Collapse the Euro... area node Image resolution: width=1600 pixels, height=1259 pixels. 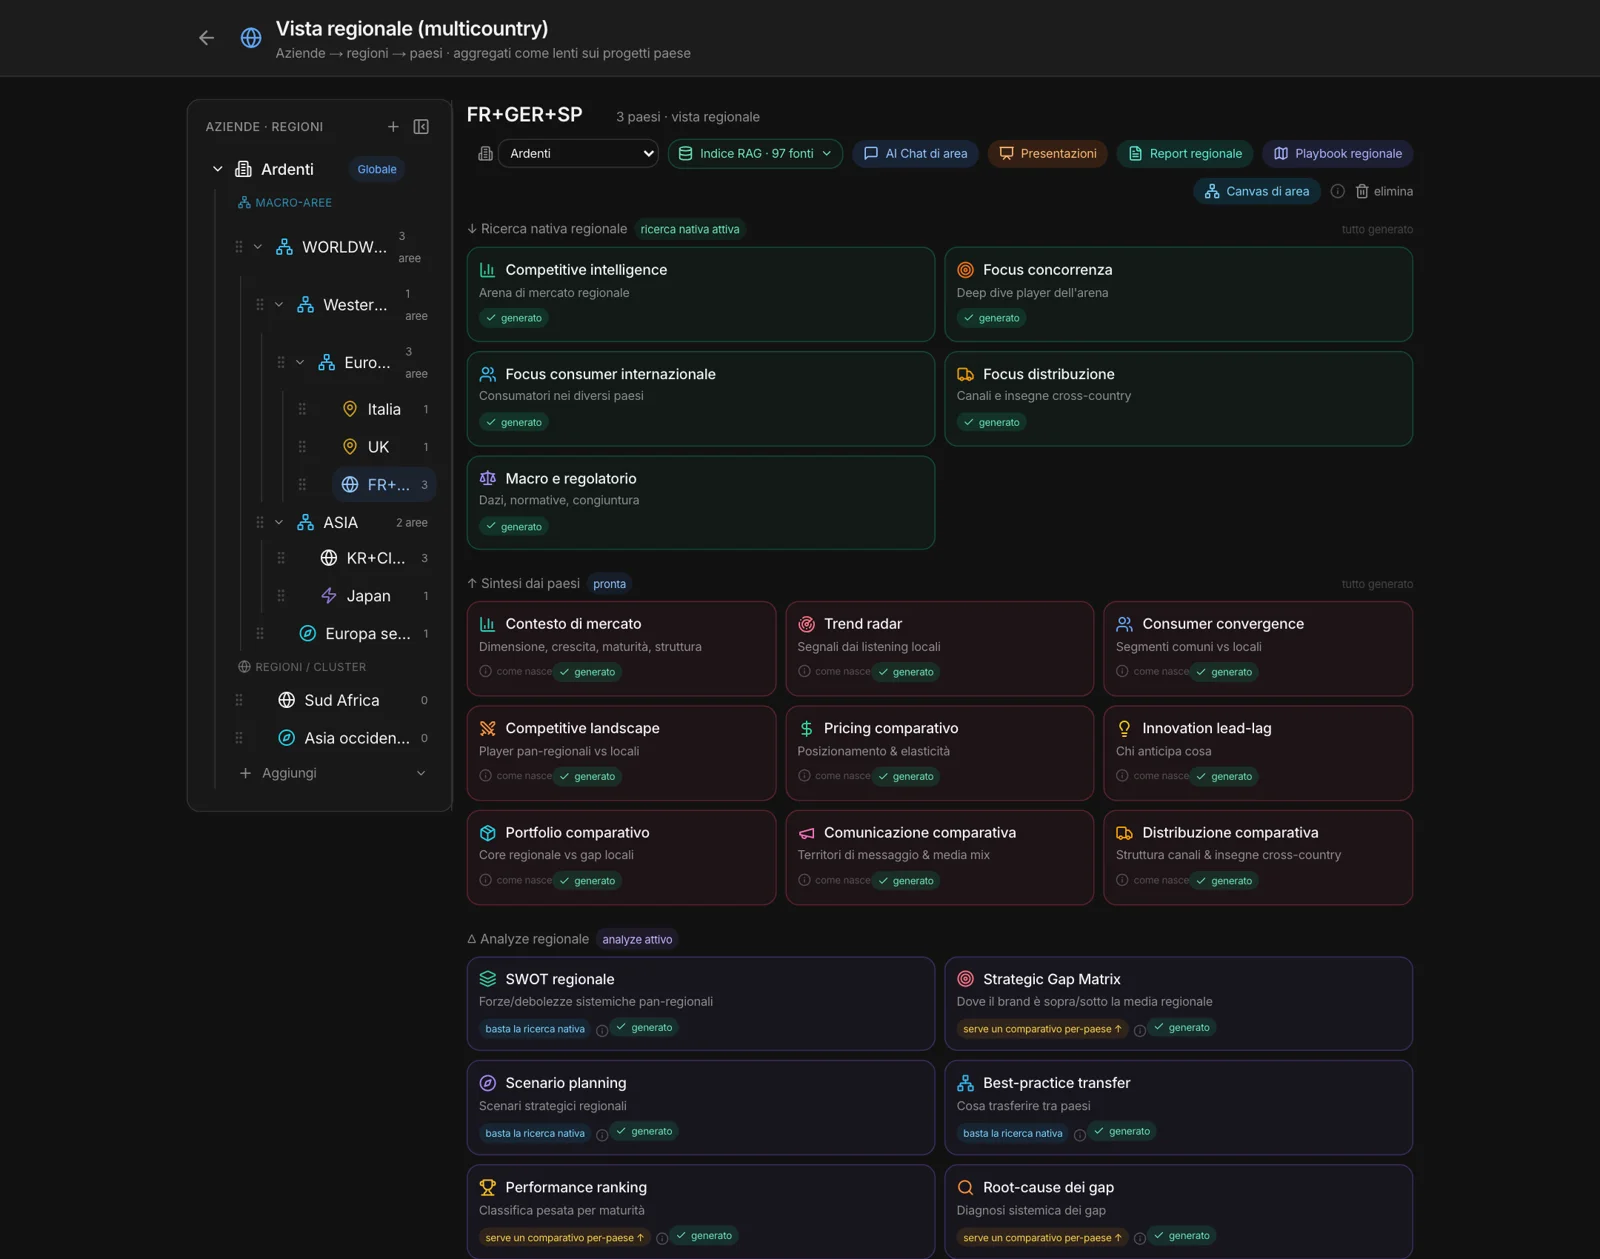click(300, 362)
